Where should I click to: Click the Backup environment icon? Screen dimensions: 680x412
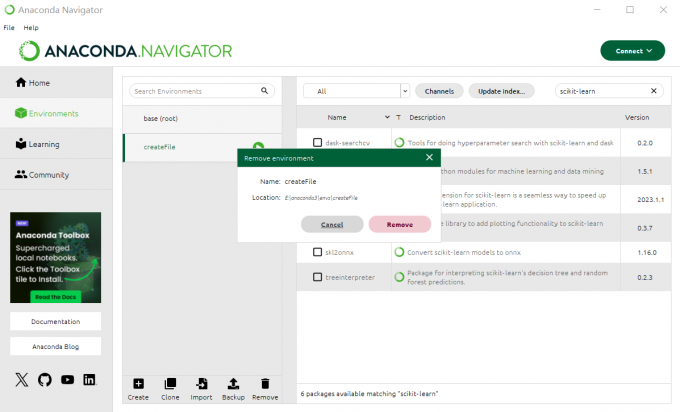[x=233, y=384]
